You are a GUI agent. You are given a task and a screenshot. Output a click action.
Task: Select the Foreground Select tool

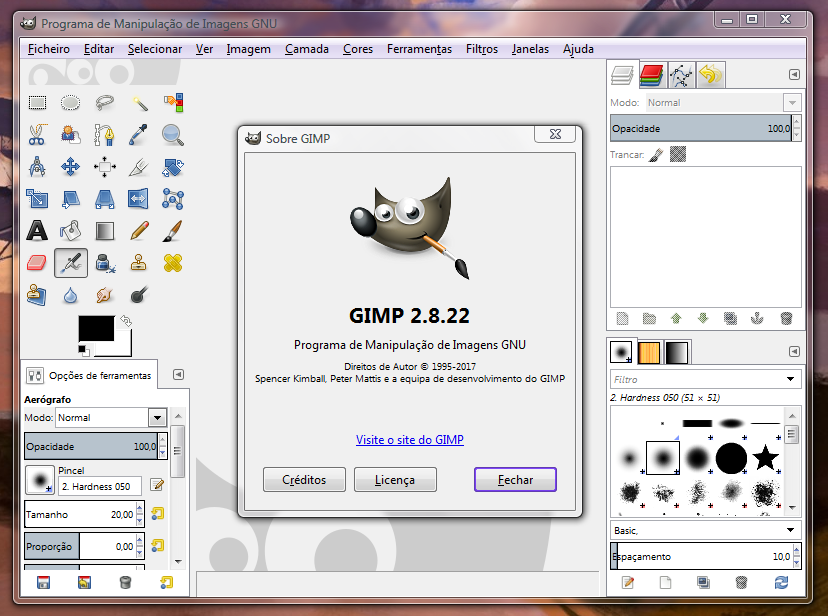click(x=70, y=135)
